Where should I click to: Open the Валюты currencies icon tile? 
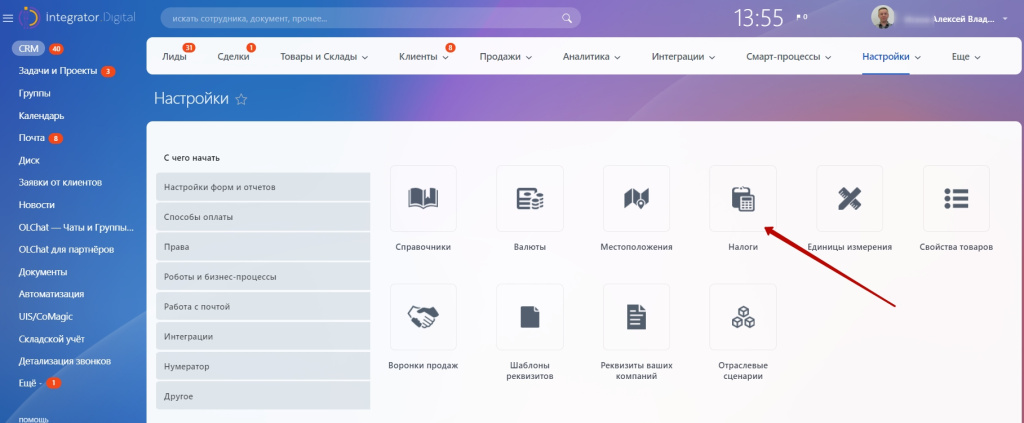[529, 199]
